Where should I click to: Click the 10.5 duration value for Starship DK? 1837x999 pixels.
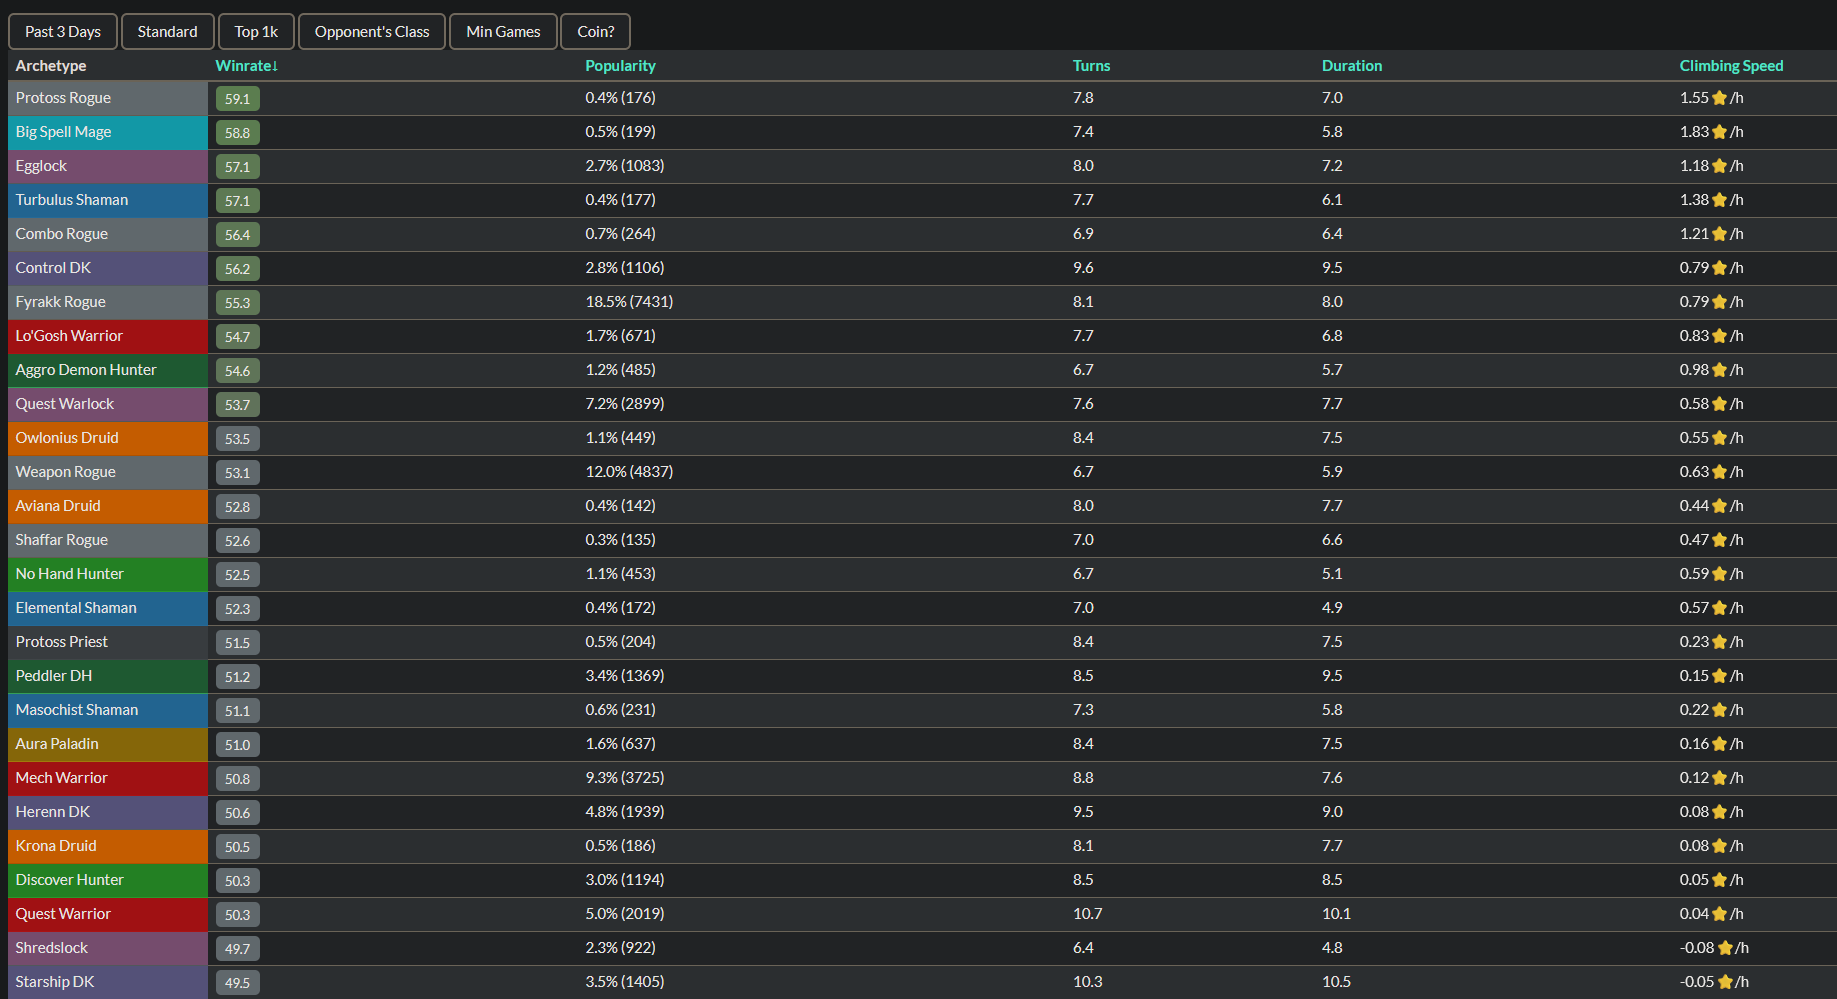[x=1336, y=982]
